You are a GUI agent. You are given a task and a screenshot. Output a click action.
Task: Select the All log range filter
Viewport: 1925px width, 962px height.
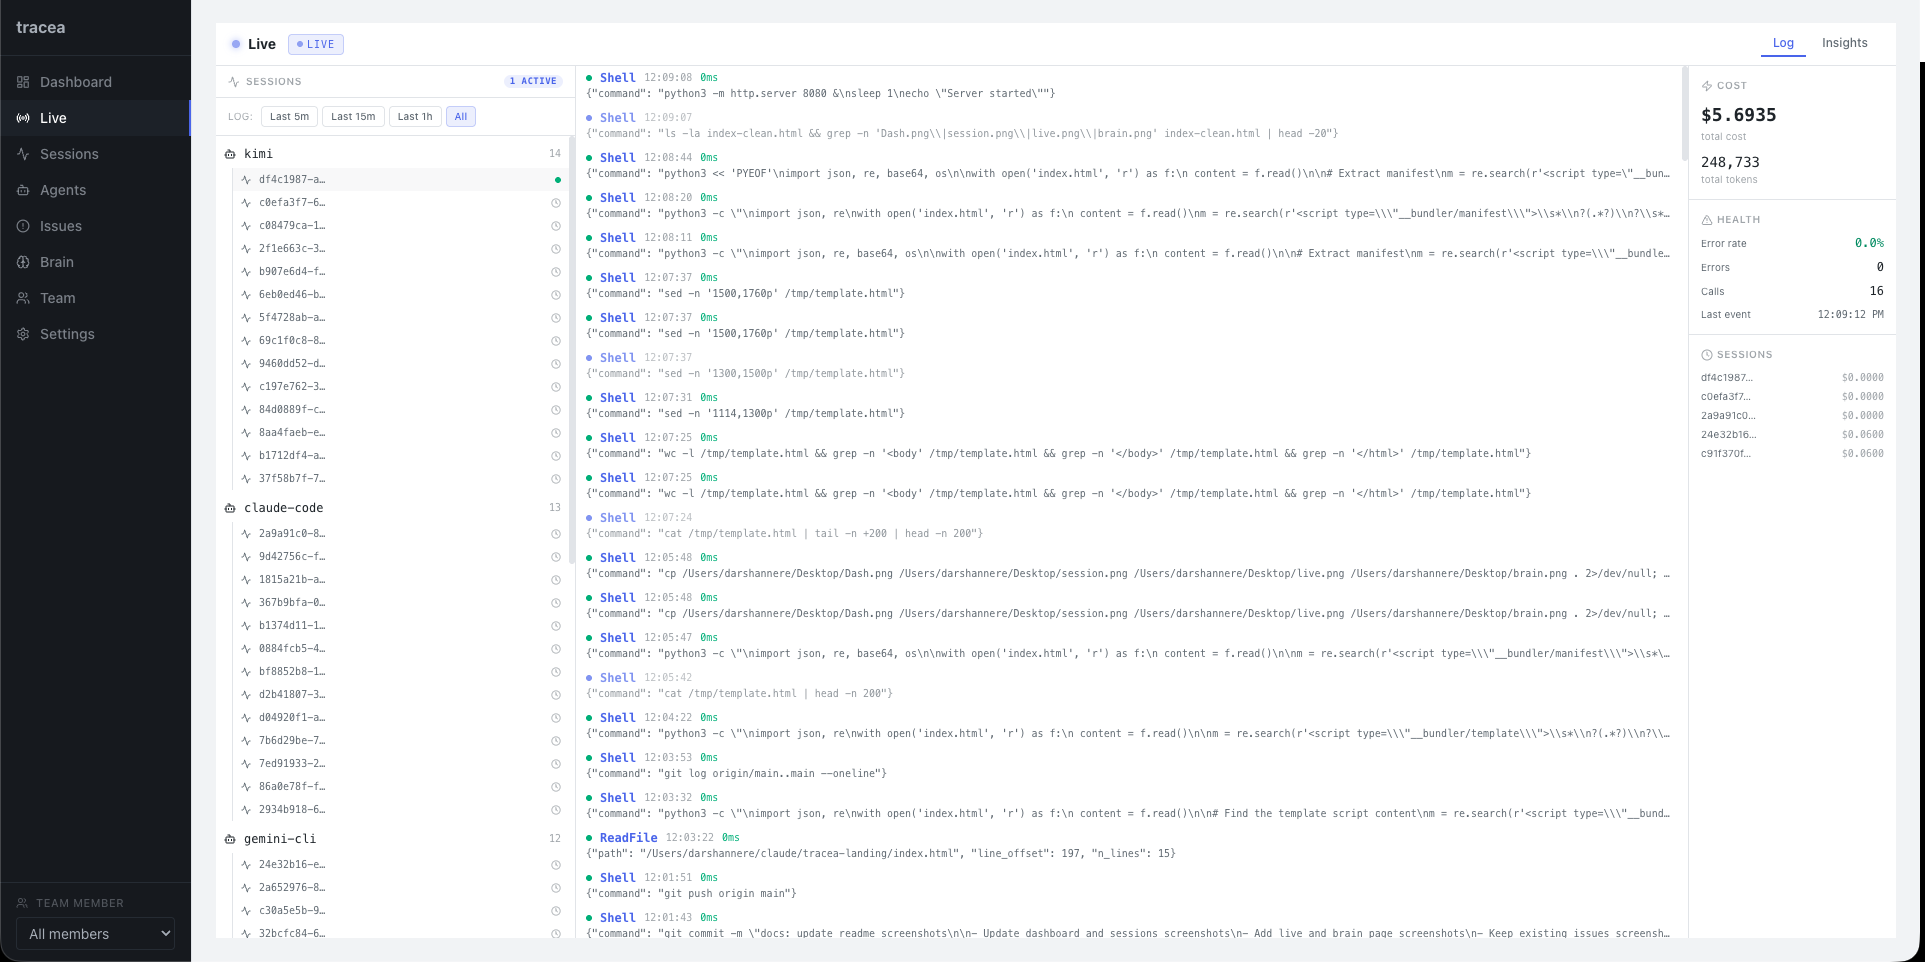pos(461,117)
